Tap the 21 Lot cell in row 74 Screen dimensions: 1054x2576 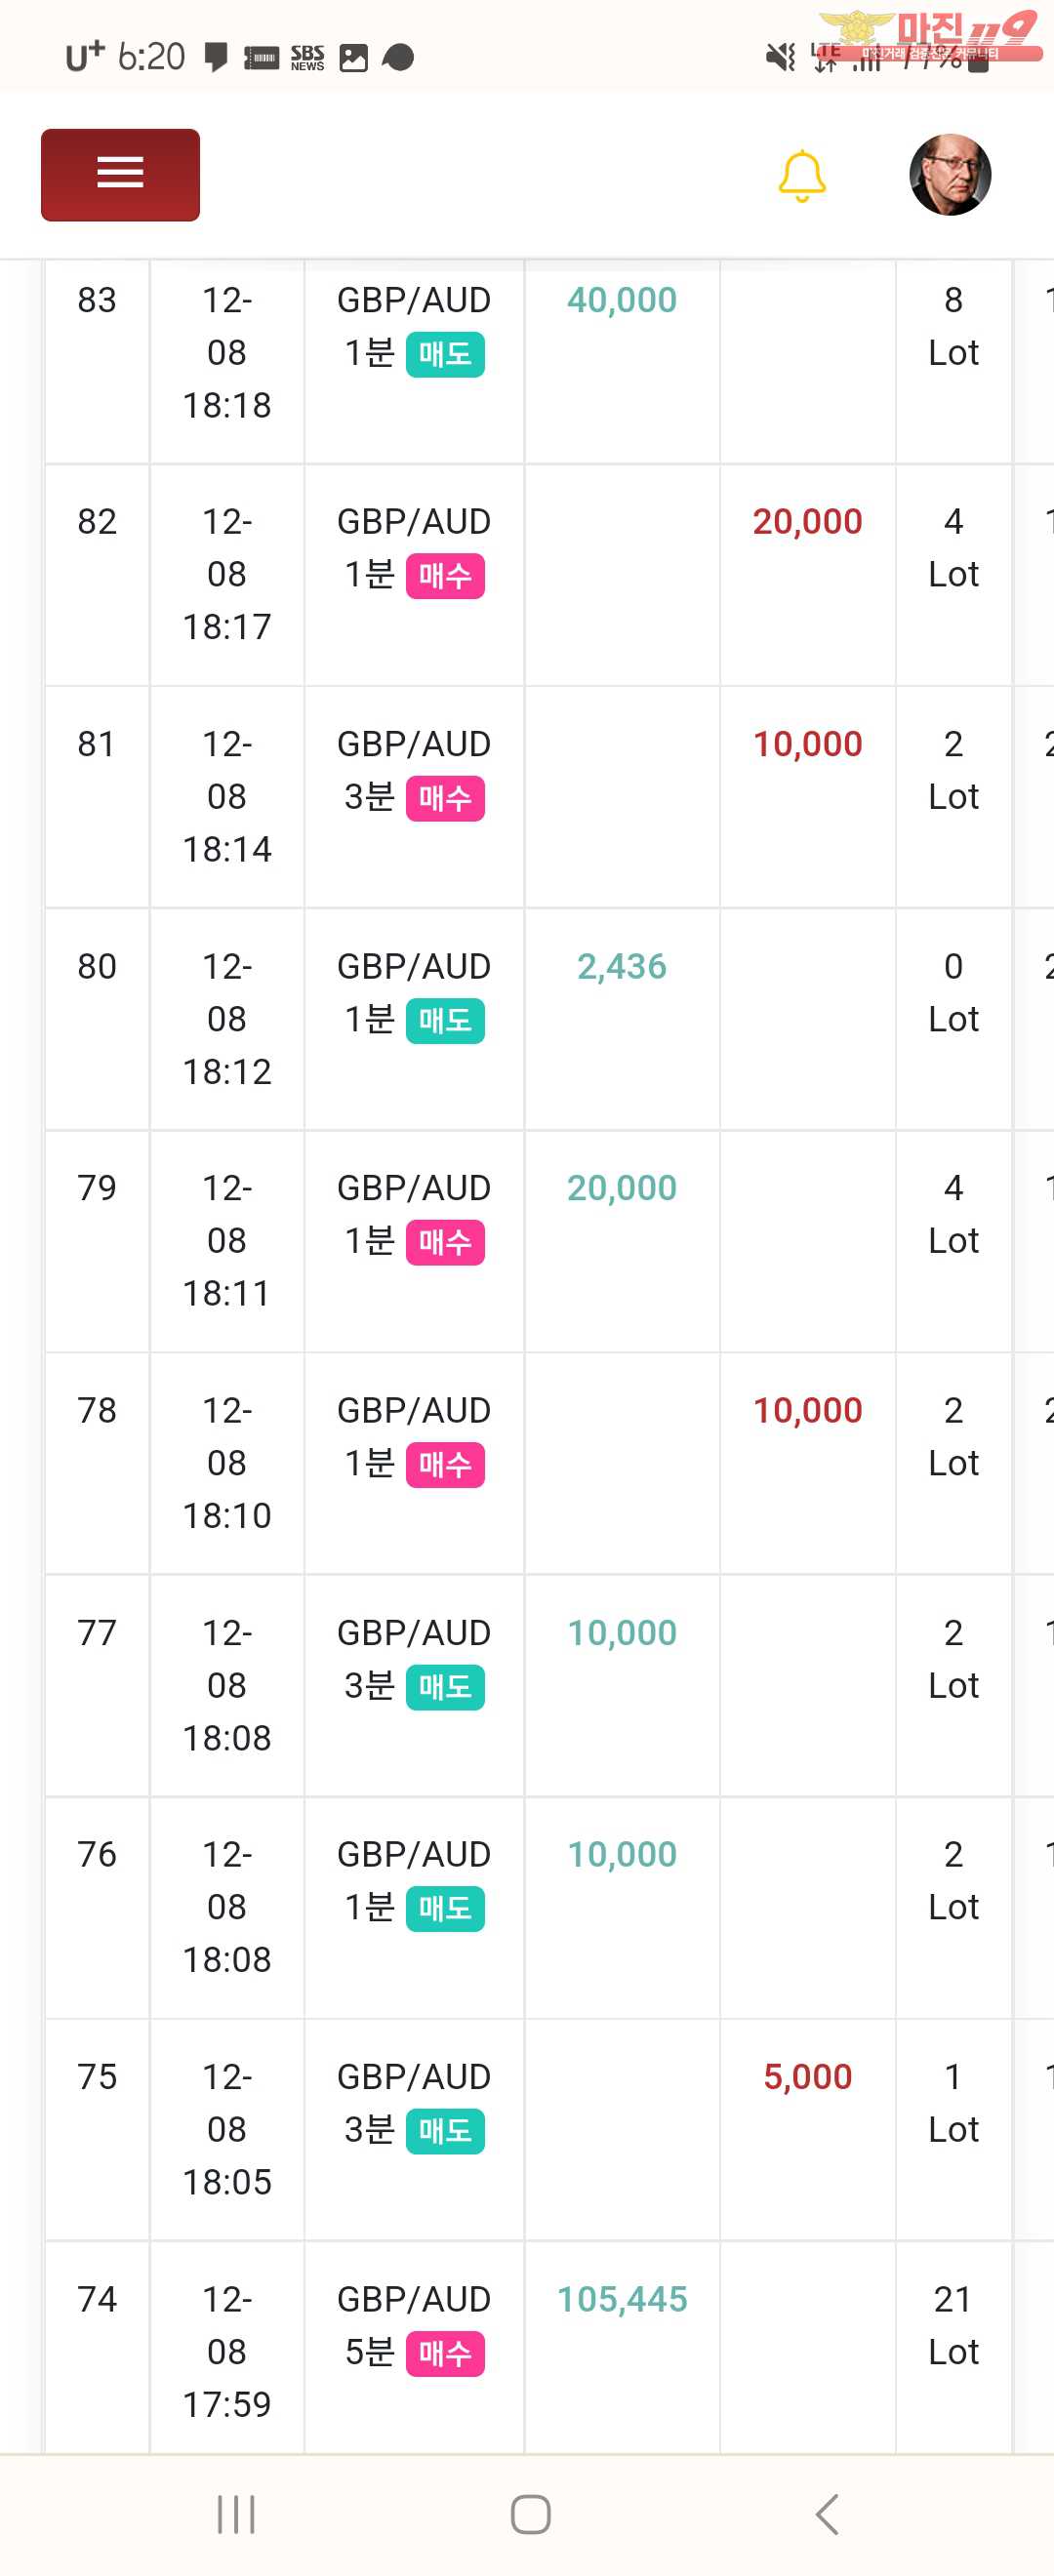[x=953, y=2325]
